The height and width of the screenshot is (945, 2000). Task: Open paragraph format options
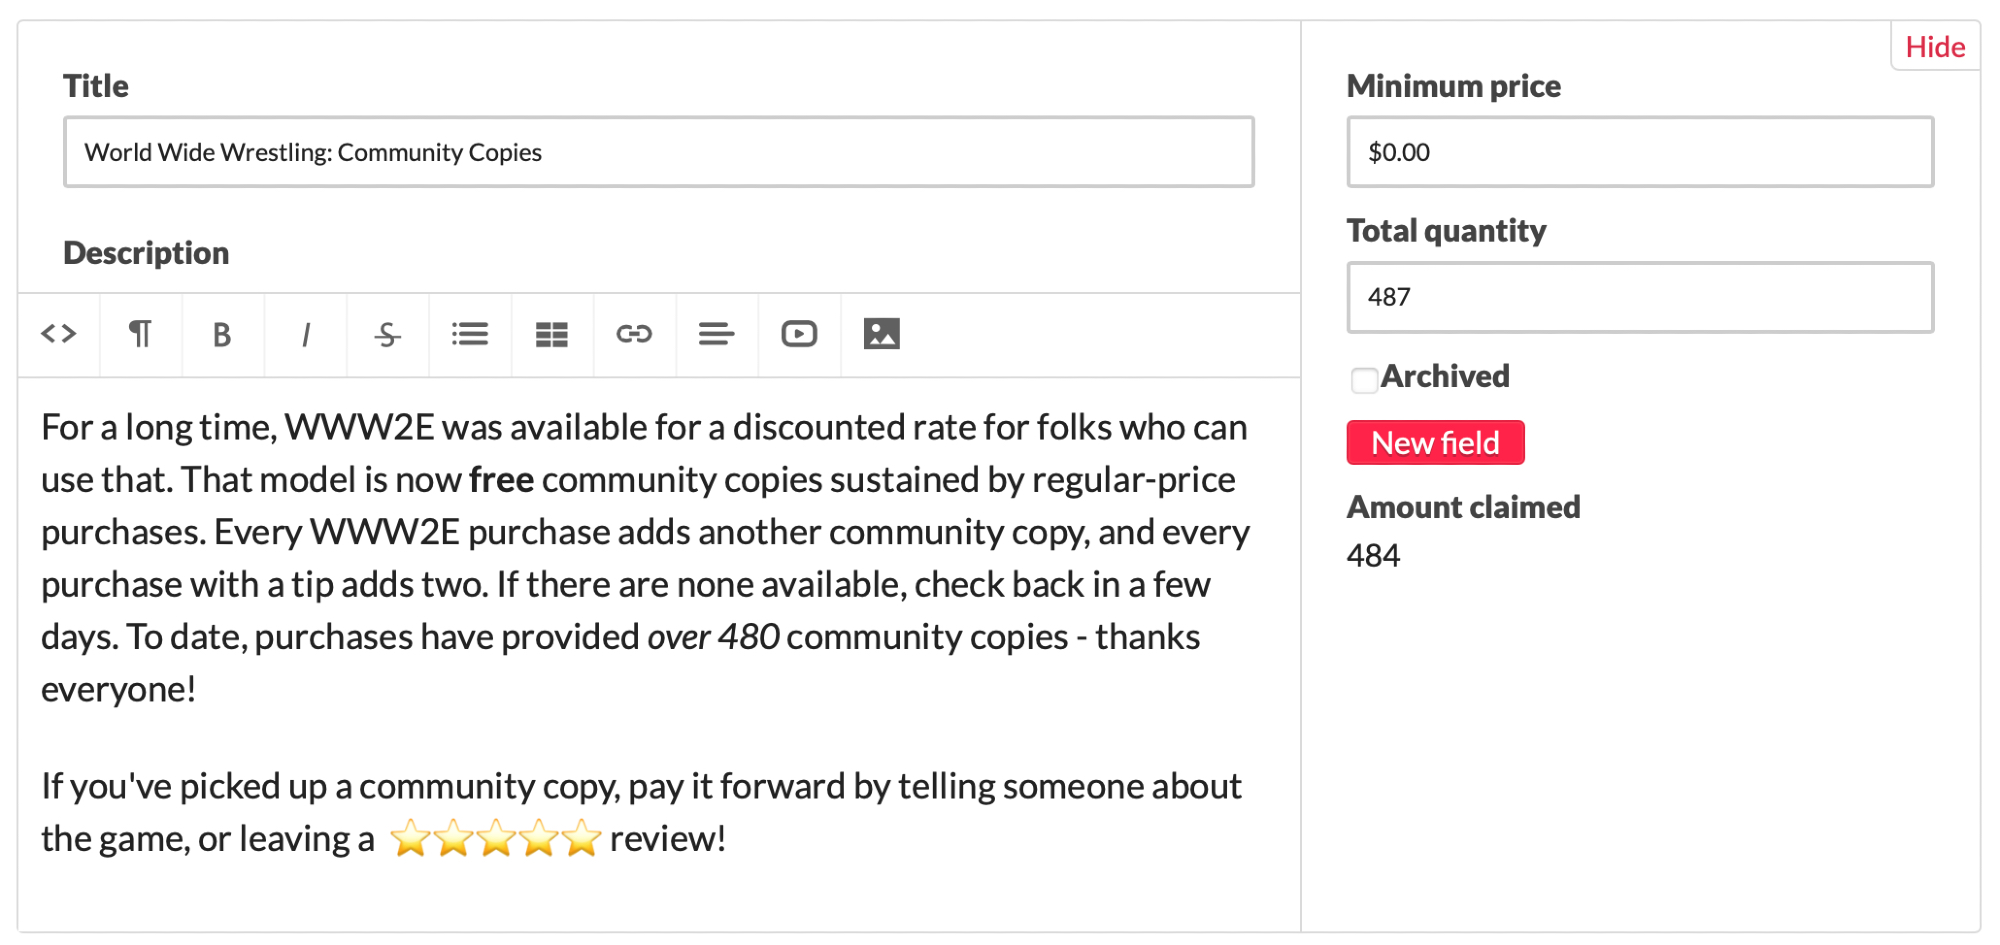(141, 334)
